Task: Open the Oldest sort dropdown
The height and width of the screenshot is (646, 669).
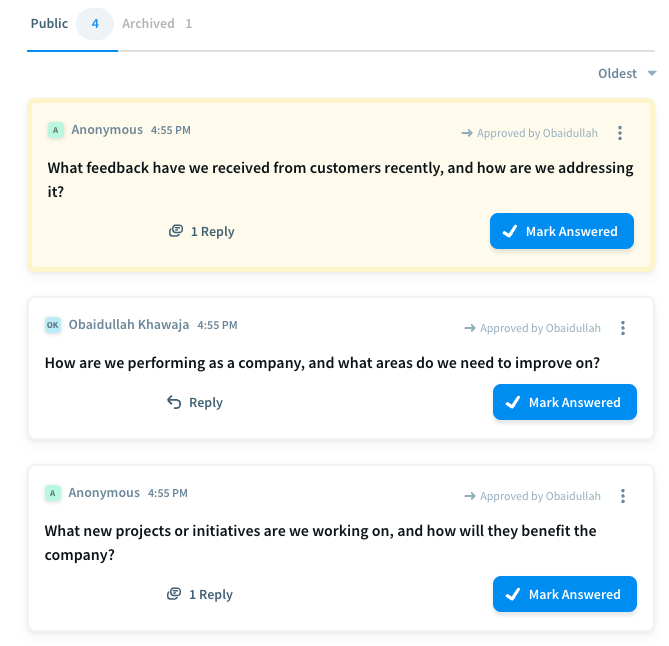Action: 626,73
